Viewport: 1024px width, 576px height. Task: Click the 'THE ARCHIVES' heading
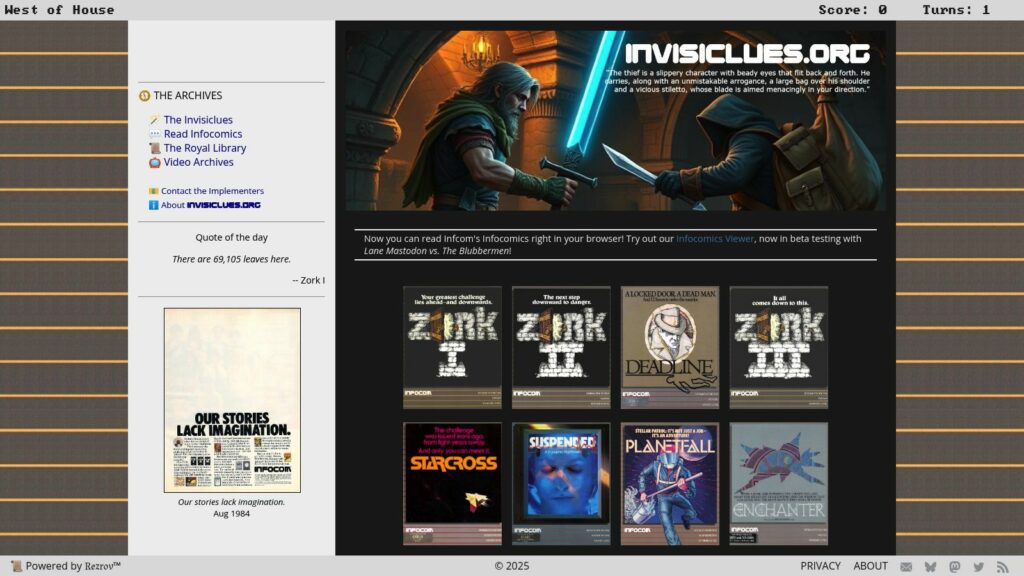(x=187, y=95)
